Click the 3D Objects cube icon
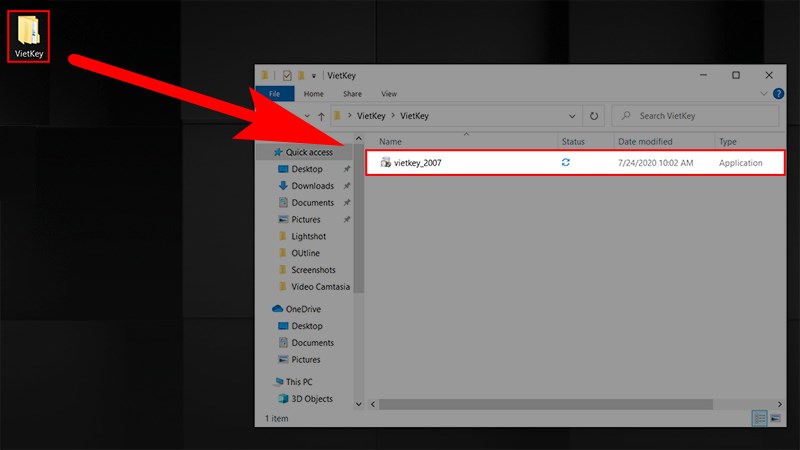The width and height of the screenshot is (800, 450). click(x=283, y=398)
